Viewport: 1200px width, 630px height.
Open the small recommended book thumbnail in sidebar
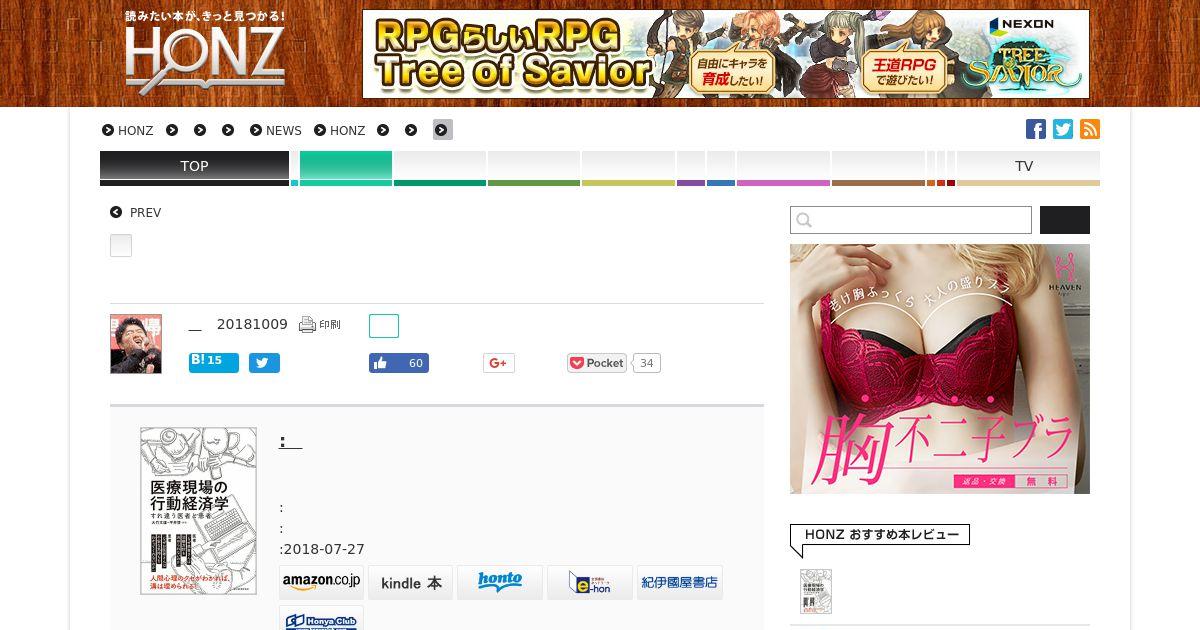[x=816, y=591]
